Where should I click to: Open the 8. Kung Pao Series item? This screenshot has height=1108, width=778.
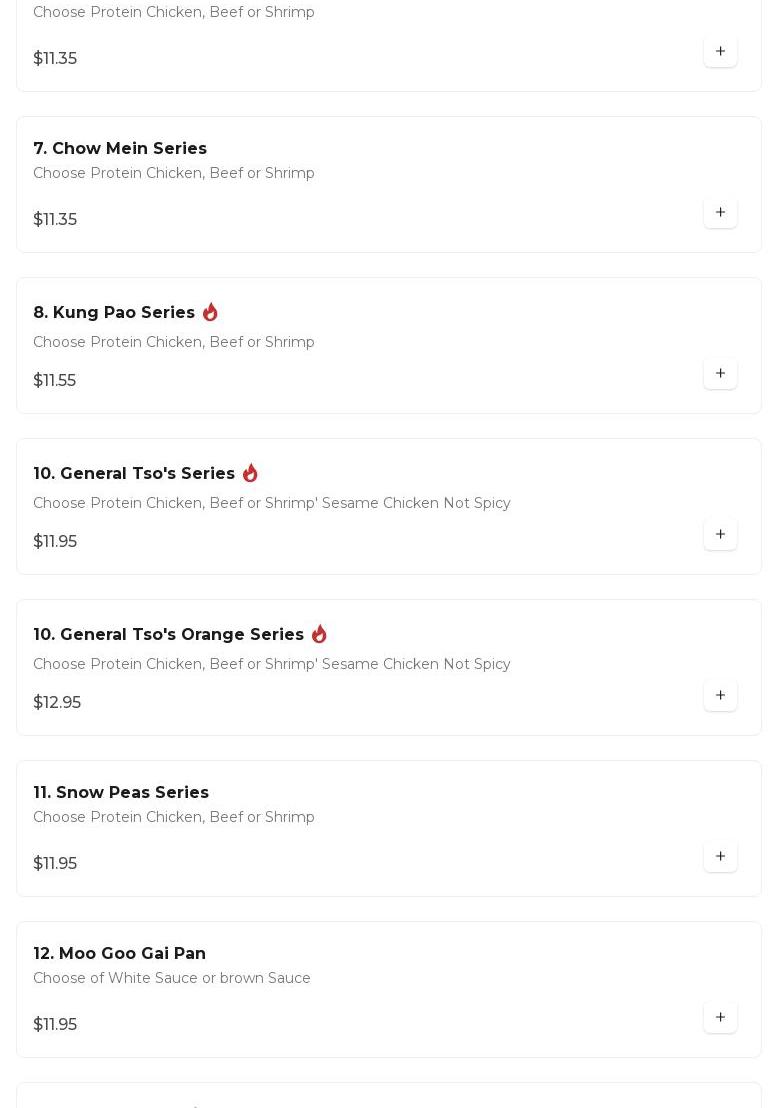(114, 313)
